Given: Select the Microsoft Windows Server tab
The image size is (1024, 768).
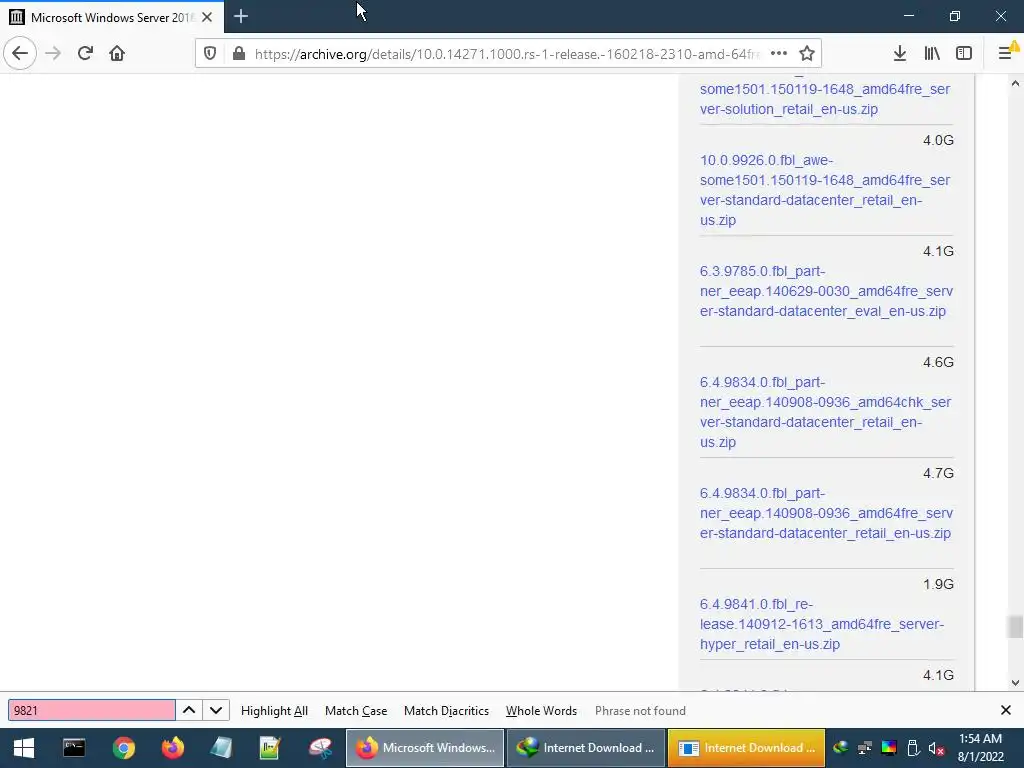Looking at the screenshot, I should point(112,17).
